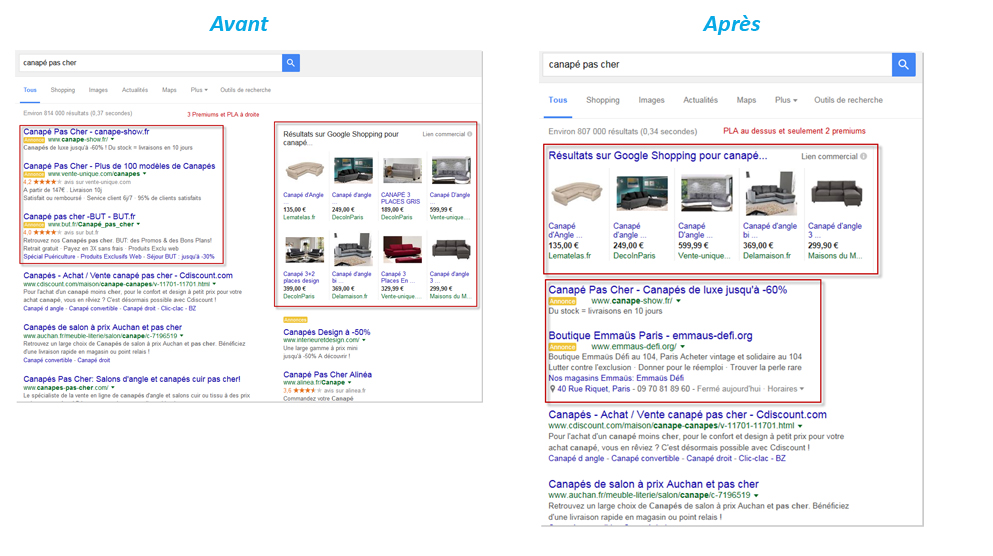Click Clic-clac sitelink in the Après screenshot
The width and height of the screenshot is (993, 556).
754,458
